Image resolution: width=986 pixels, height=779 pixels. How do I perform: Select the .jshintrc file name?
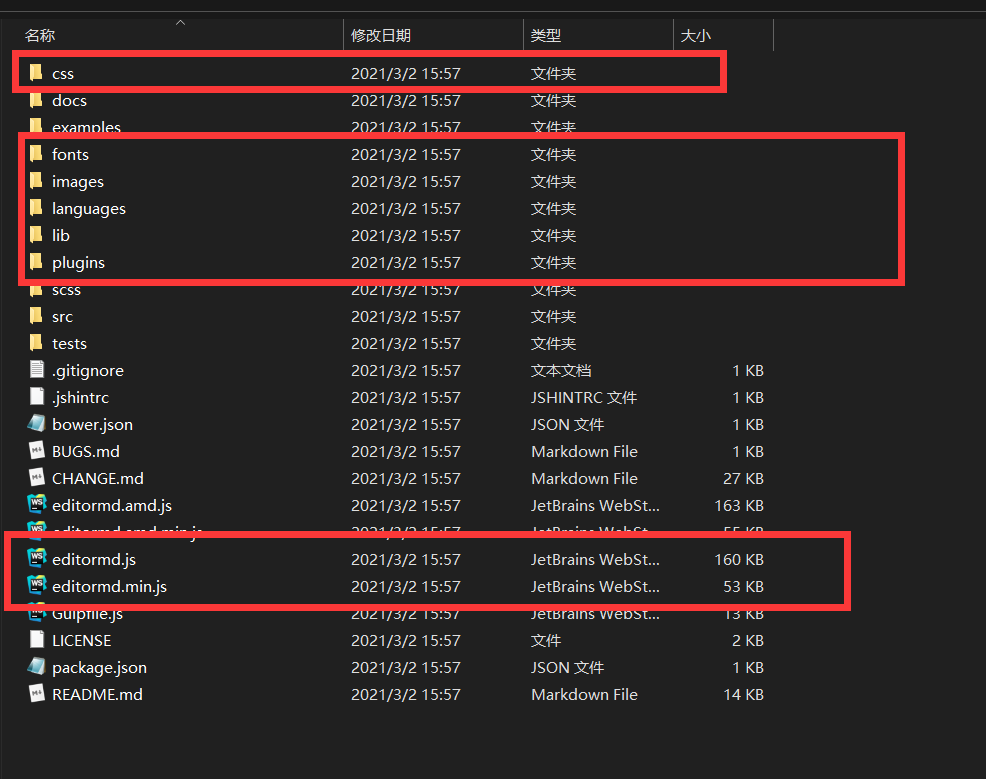point(80,398)
